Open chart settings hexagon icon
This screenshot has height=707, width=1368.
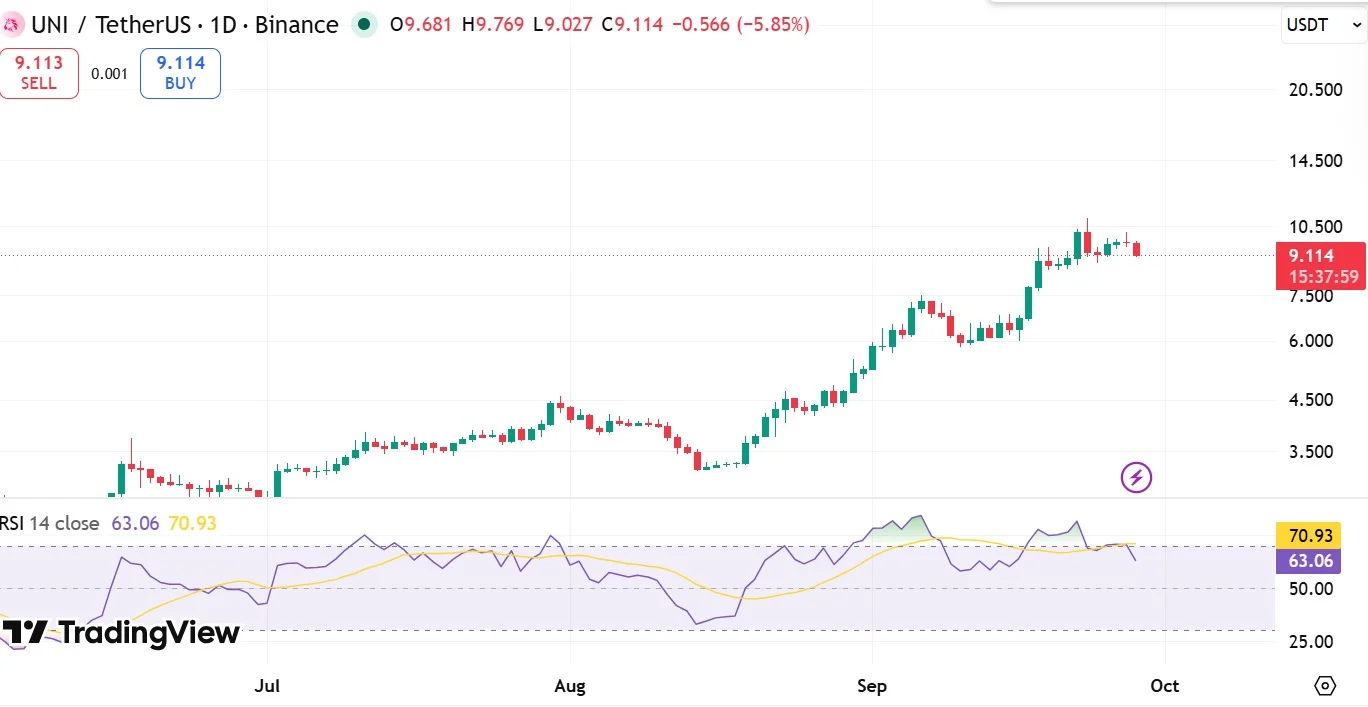[1325, 686]
